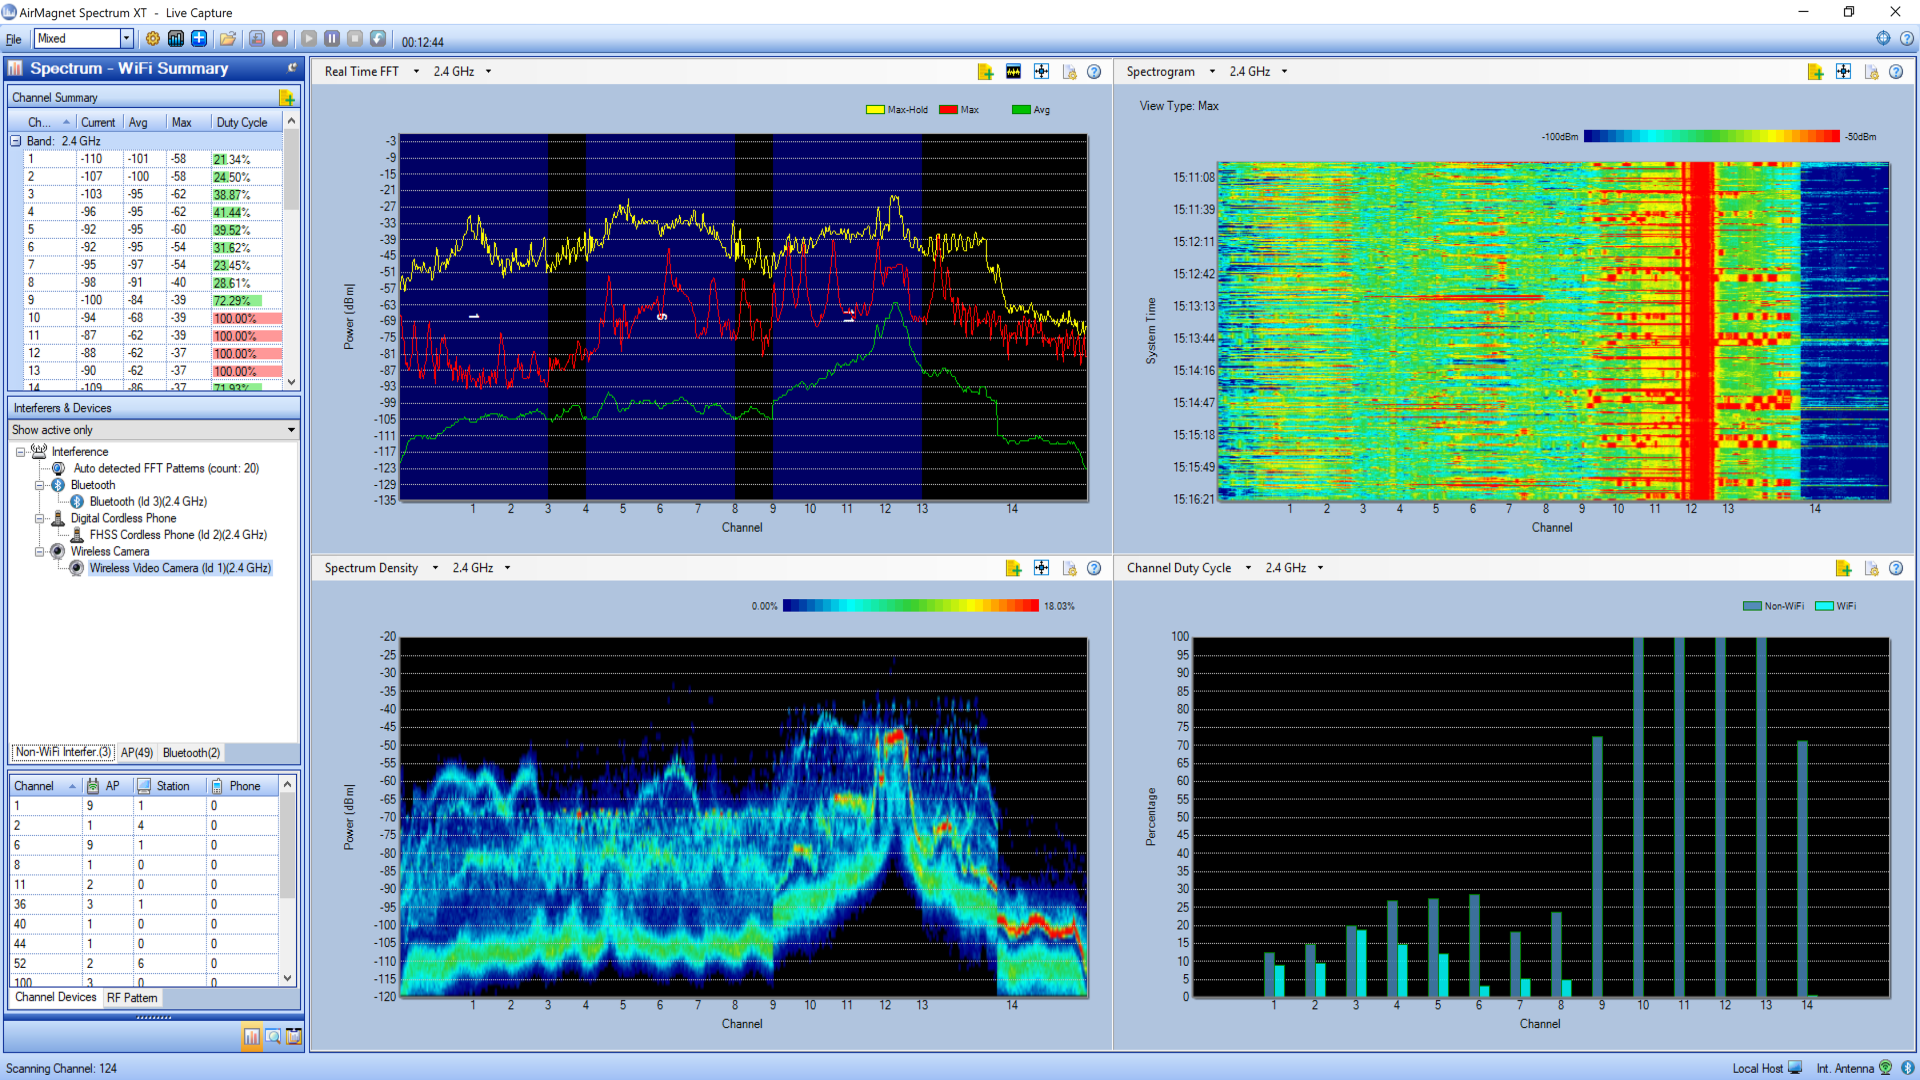Screen dimensions: 1920x1080
Task: Open the gear settings icon in toolbar
Action: pyautogui.click(x=152, y=39)
